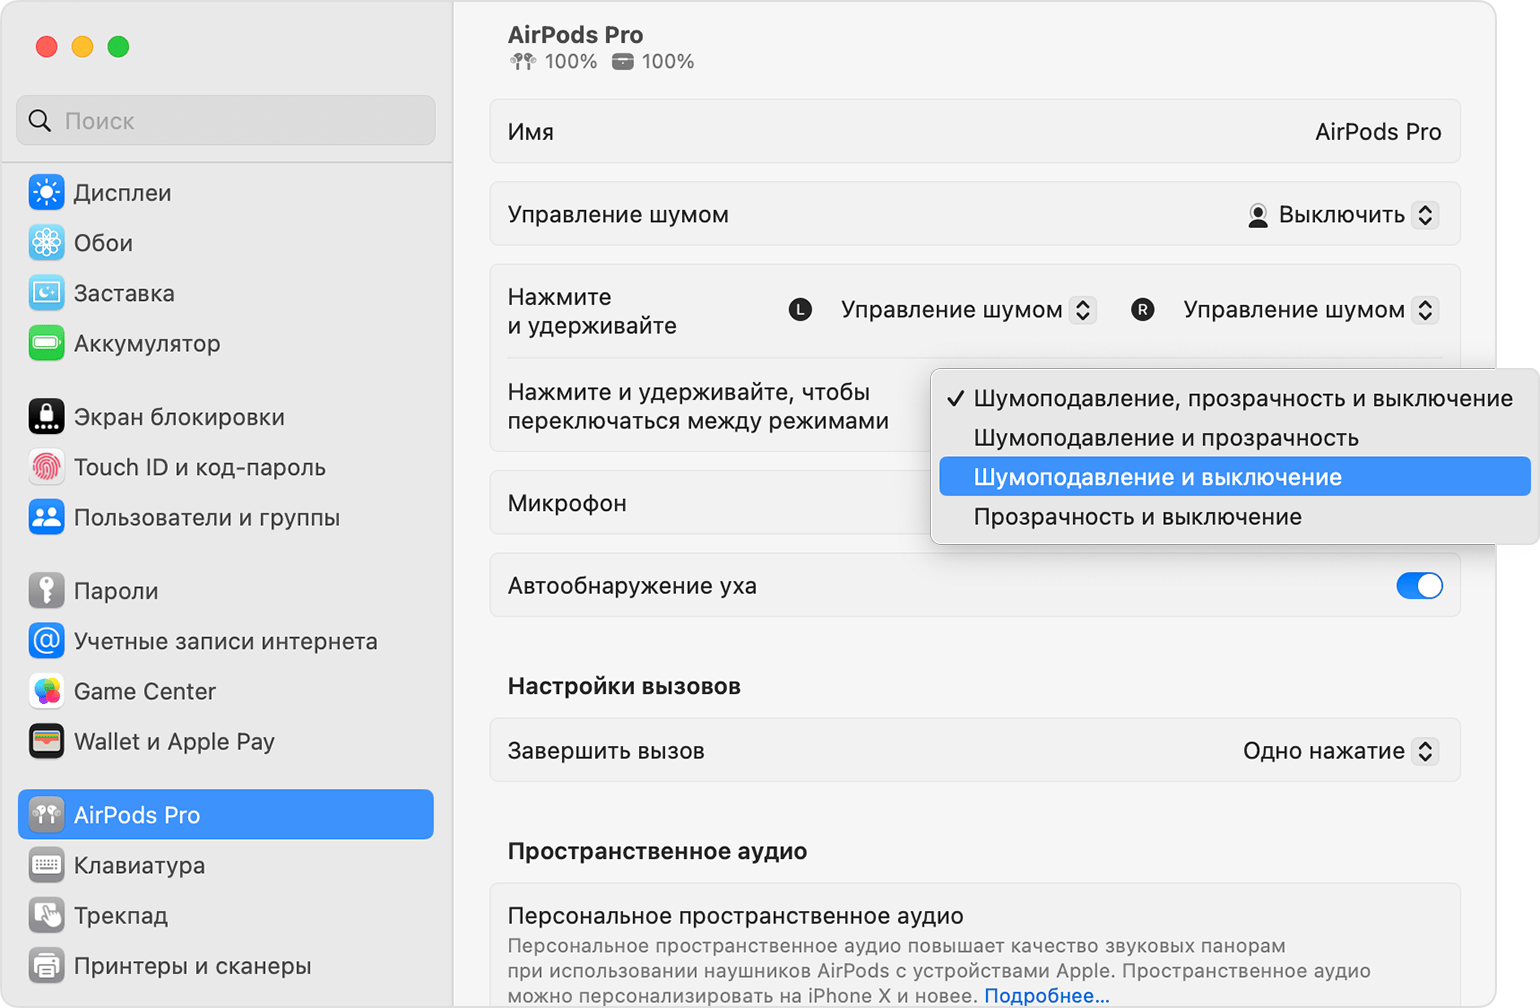Click the Game Center icon
Image resolution: width=1540 pixels, height=1008 pixels.
click(x=46, y=691)
